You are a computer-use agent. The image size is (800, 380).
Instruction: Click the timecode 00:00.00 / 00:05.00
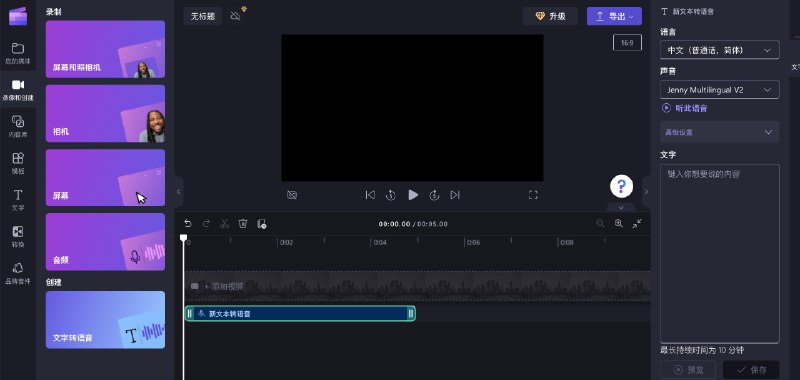[x=413, y=224]
